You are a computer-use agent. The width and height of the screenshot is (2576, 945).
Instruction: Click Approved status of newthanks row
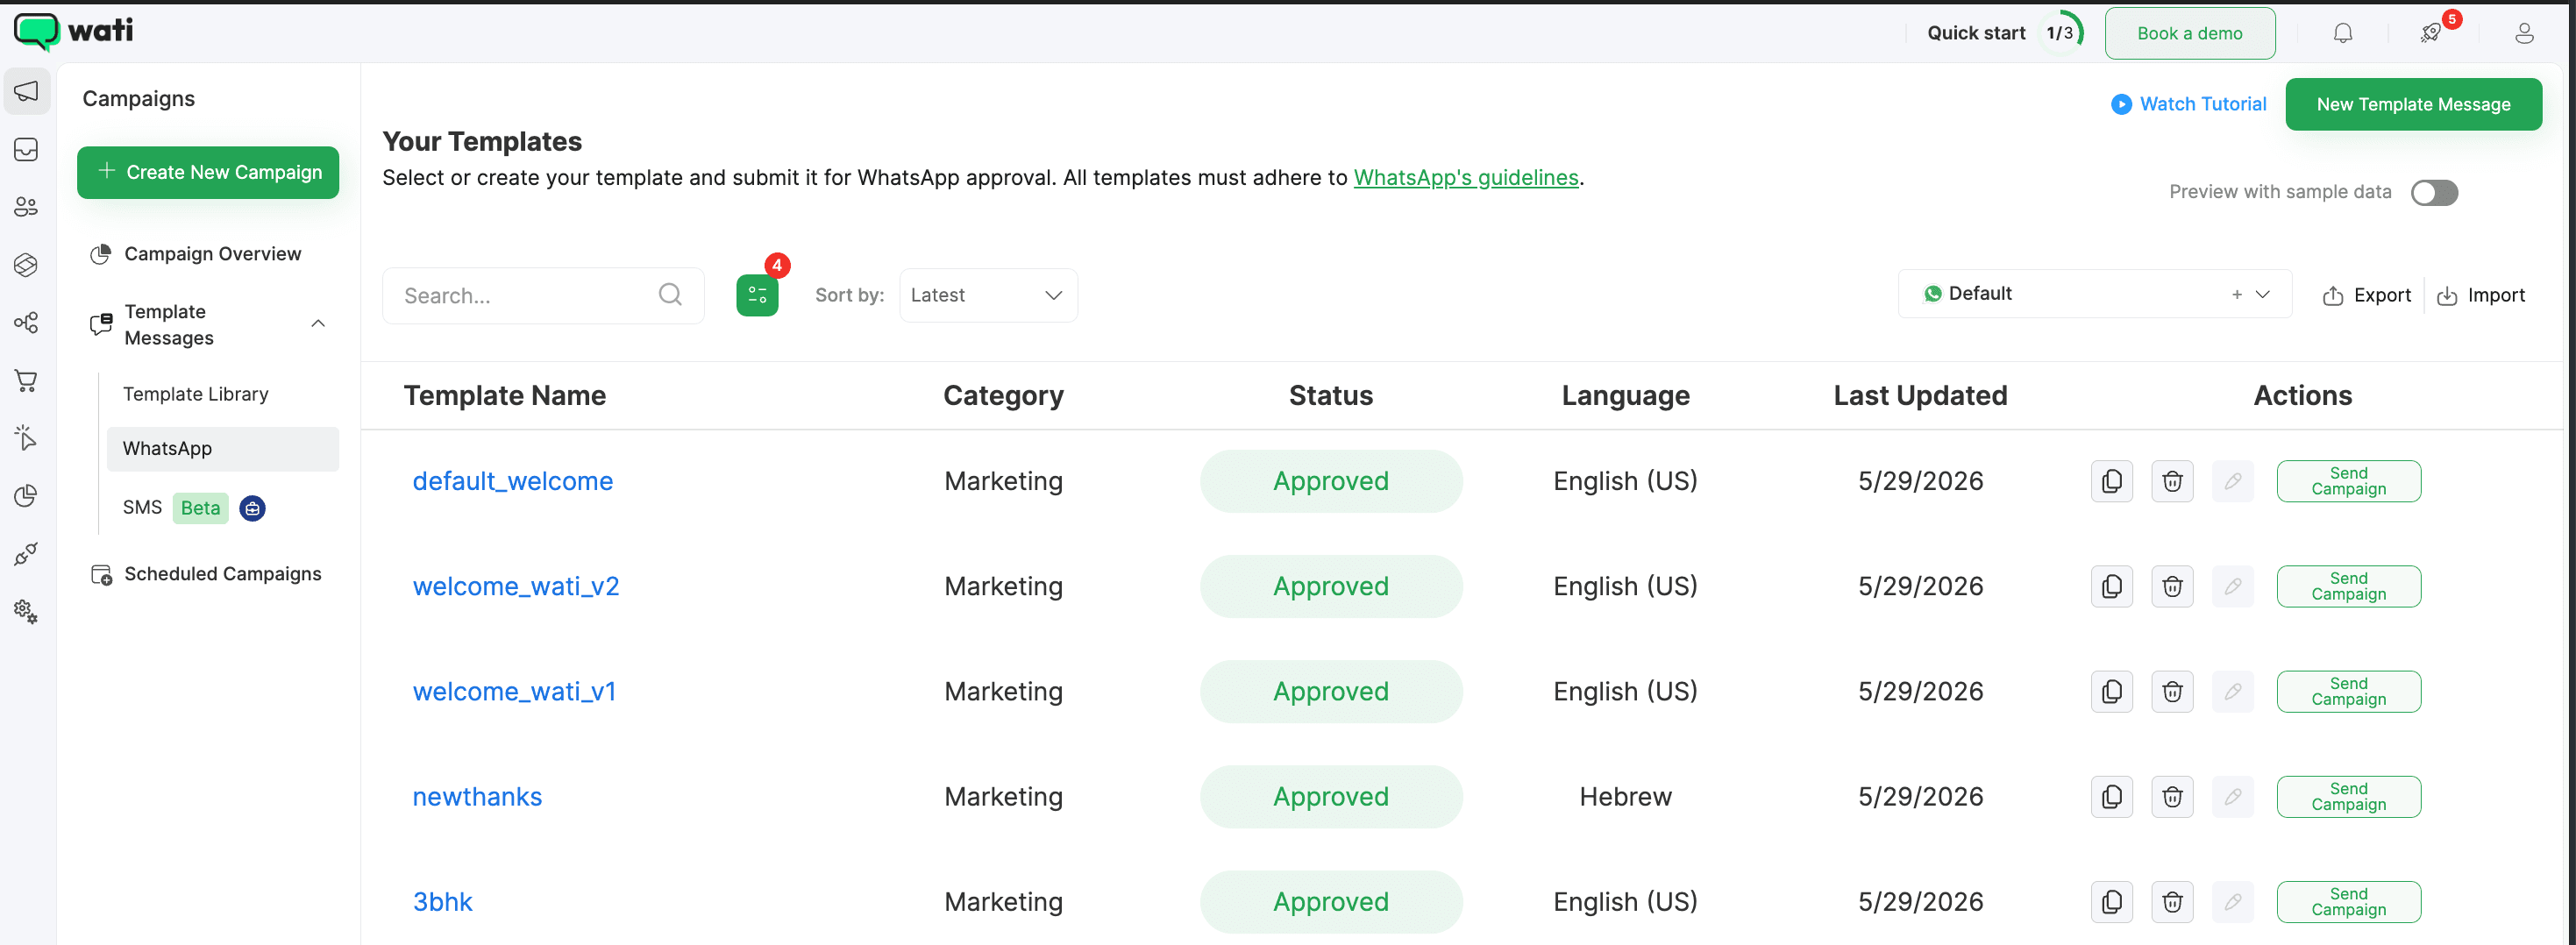pyautogui.click(x=1330, y=797)
